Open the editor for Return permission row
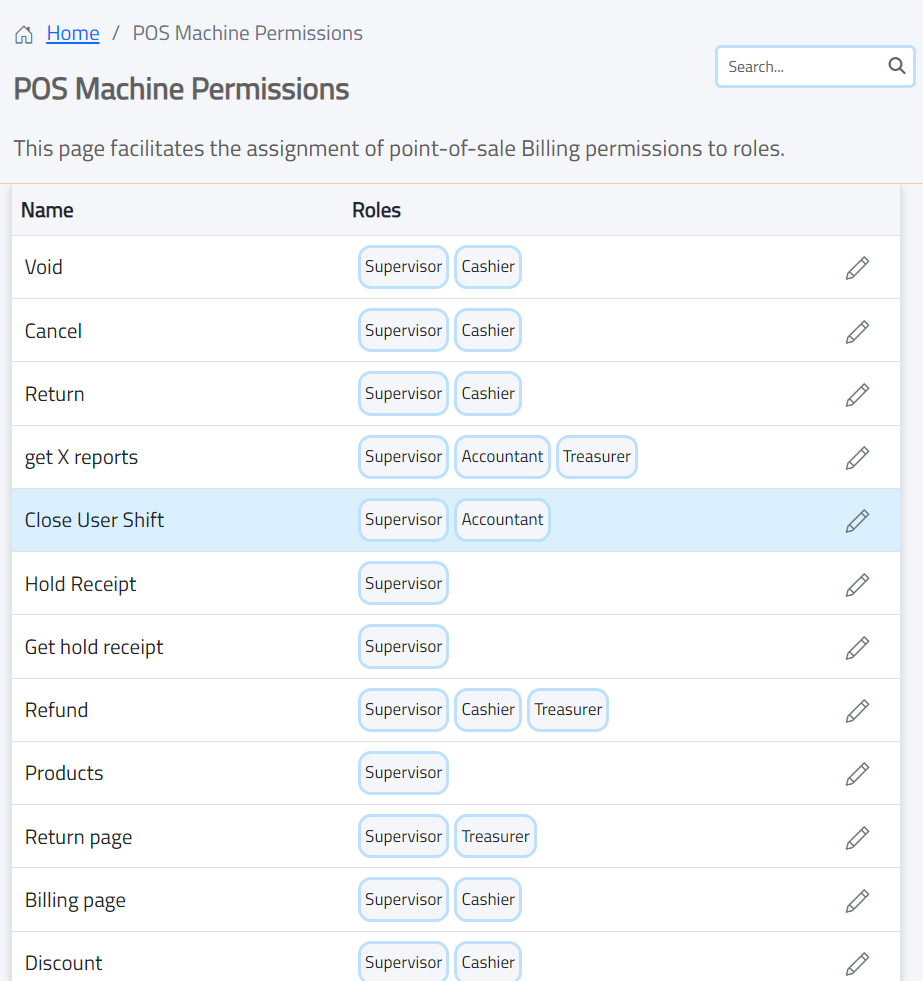Viewport: 923px width, 981px height. pyautogui.click(x=857, y=394)
